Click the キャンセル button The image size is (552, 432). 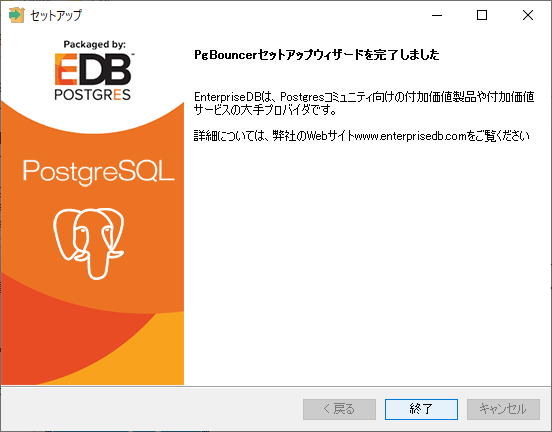tap(503, 409)
